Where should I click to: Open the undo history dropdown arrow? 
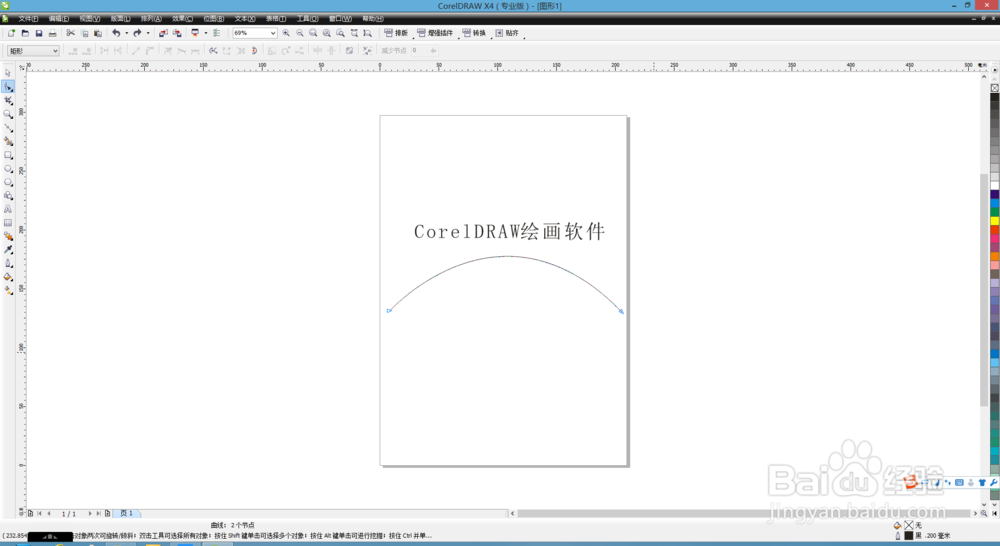[x=126, y=33]
